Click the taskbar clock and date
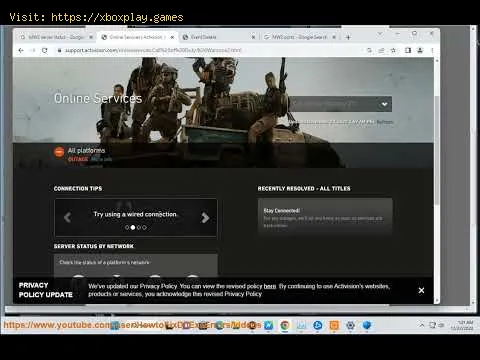The height and width of the screenshot is (360, 480). (x=462, y=325)
